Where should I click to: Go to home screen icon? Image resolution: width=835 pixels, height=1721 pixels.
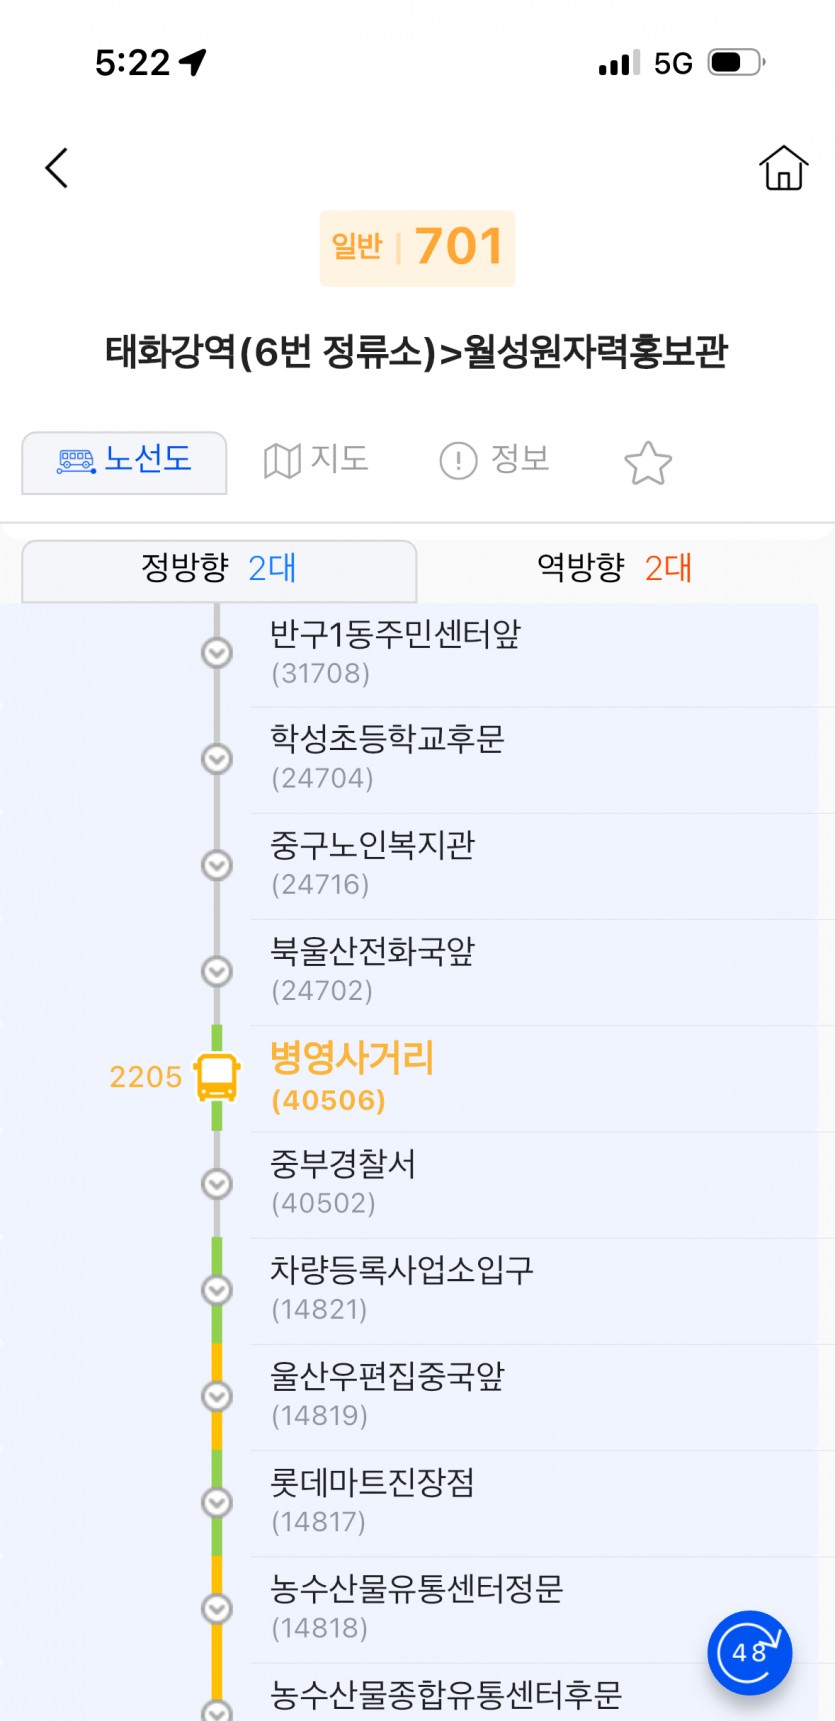(783, 168)
